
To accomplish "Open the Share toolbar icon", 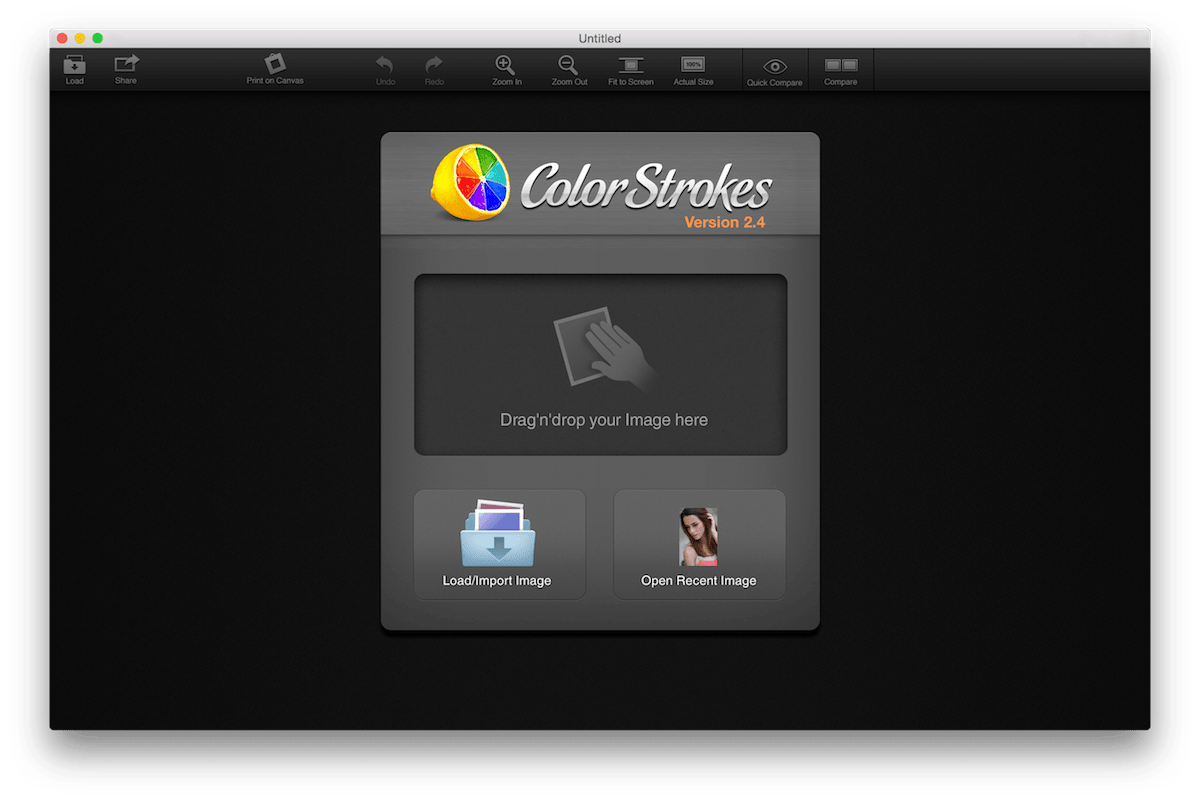I will [126, 64].
